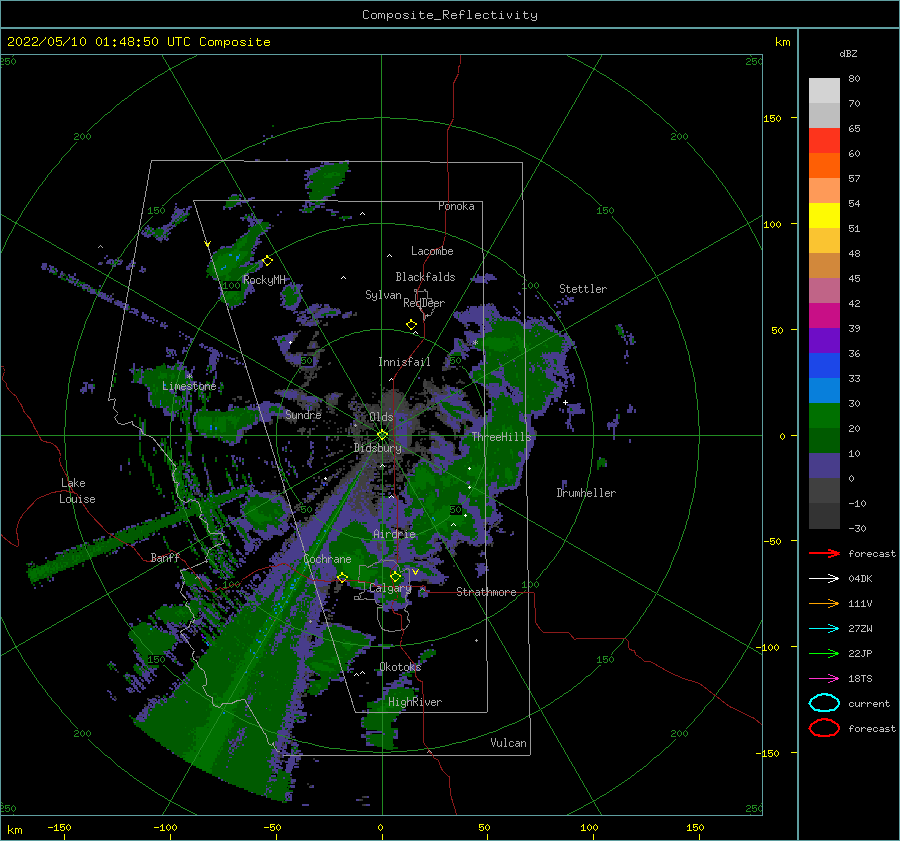Click the yellow diamond marker near Cochrane

[x=342, y=577]
